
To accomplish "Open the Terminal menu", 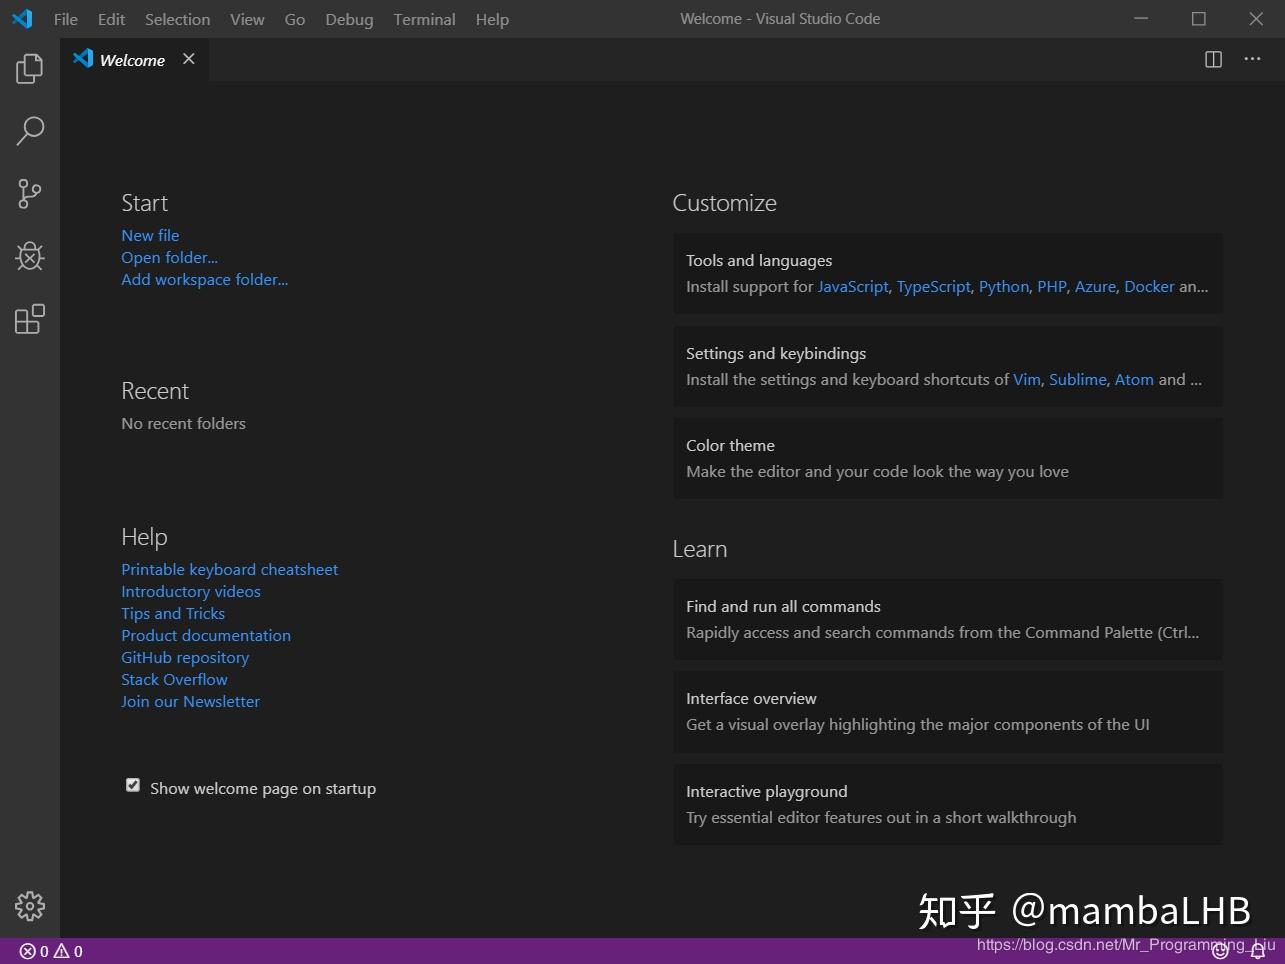I will pos(424,18).
